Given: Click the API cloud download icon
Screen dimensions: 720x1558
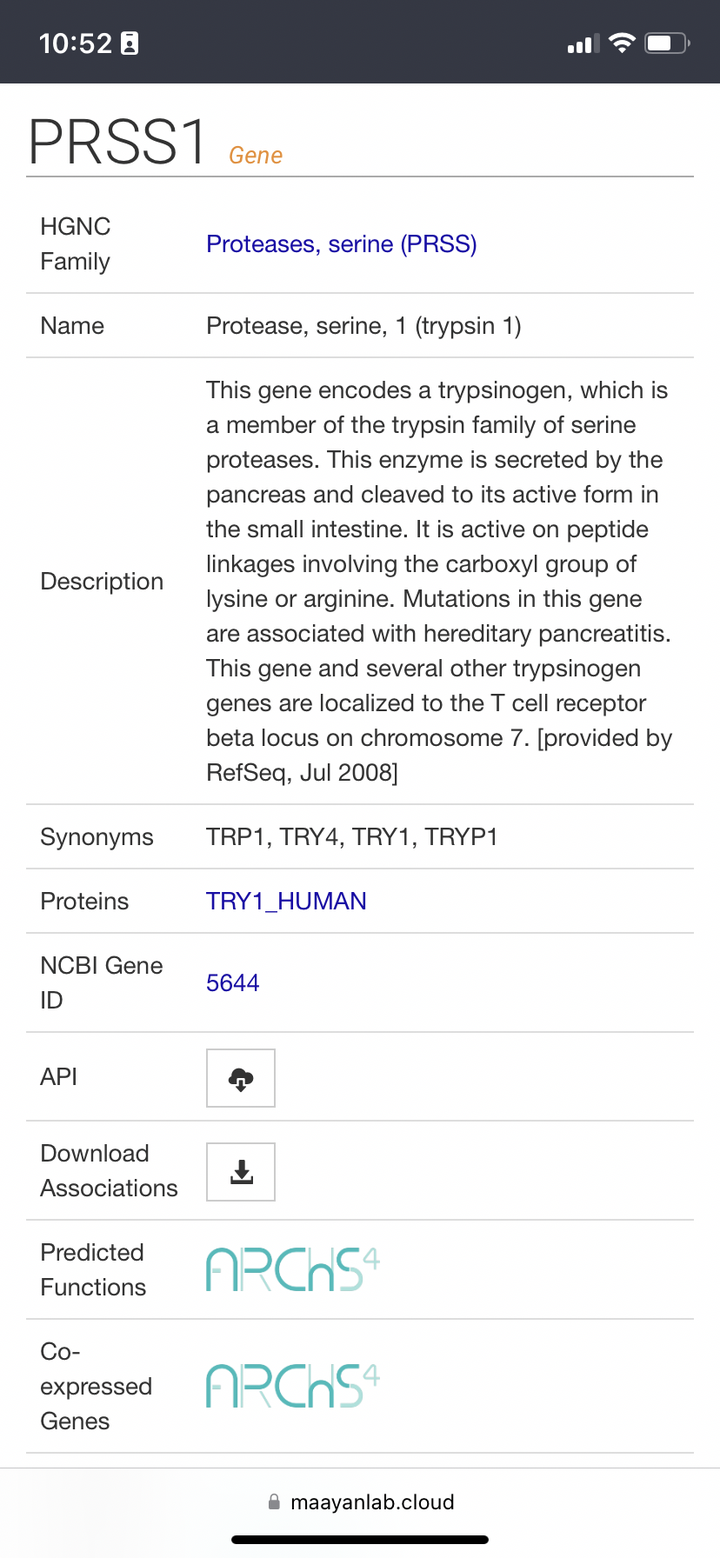Looking at the screenshot, I should (x=241, y=1078).
